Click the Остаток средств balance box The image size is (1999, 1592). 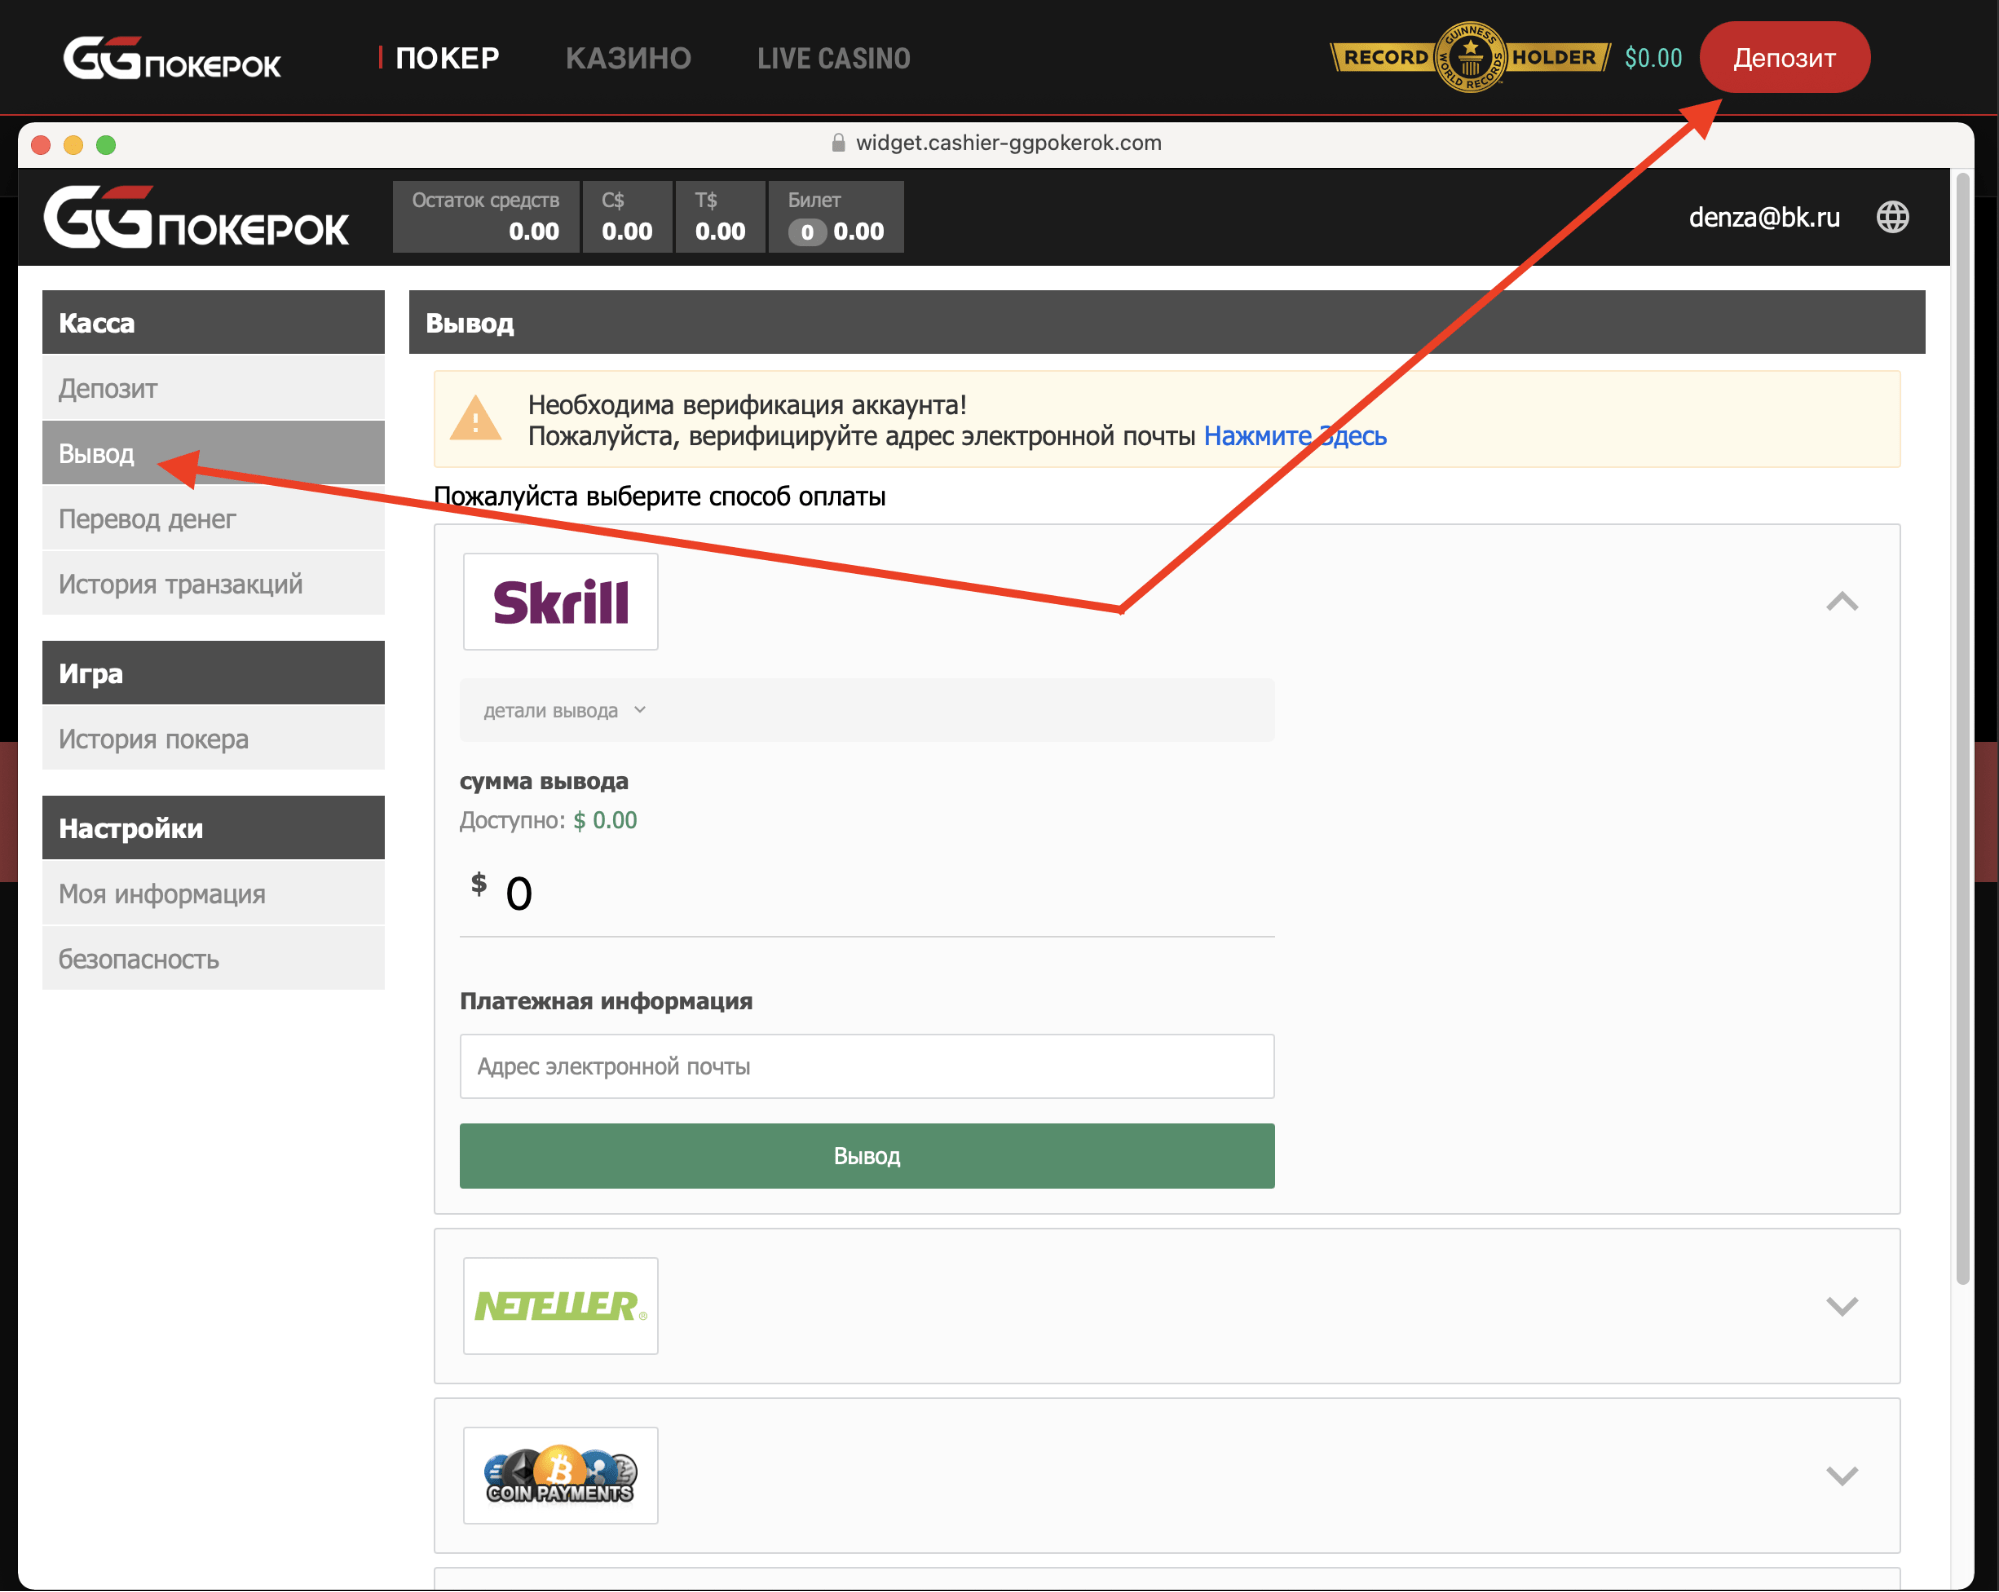(x=486, y=216)
